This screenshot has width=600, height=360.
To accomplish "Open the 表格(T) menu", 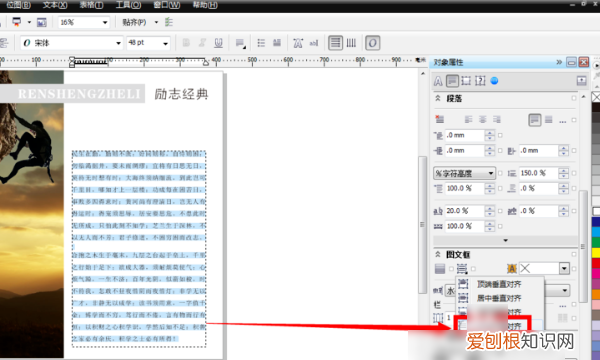I will [x=91, y=5].
